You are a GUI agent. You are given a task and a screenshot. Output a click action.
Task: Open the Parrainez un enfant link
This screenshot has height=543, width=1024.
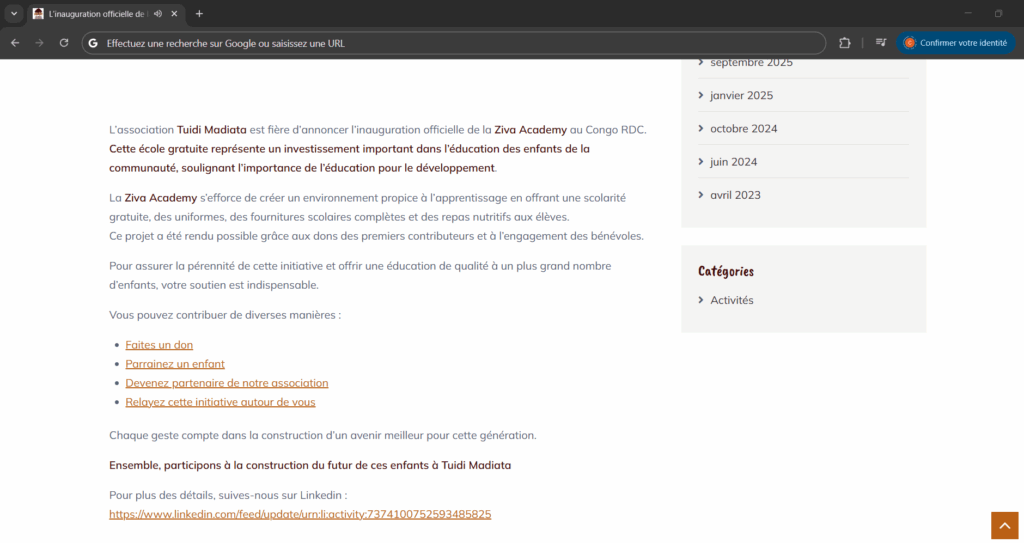tap(175, 364)
